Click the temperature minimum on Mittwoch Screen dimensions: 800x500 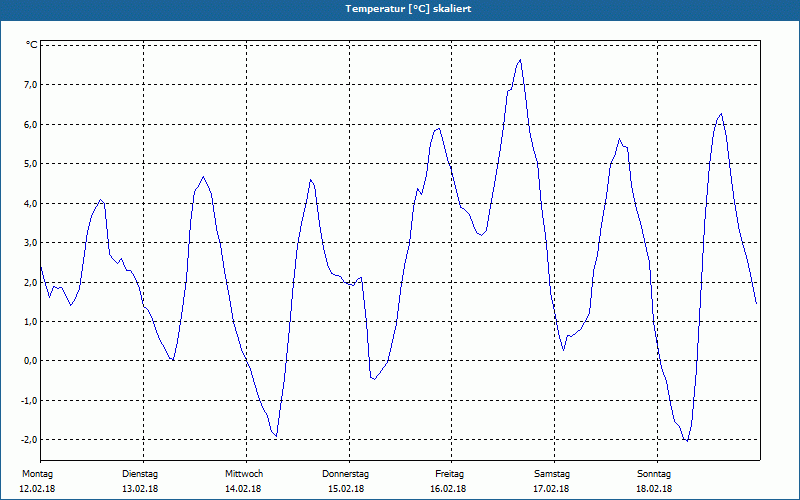tap(276, 436)
